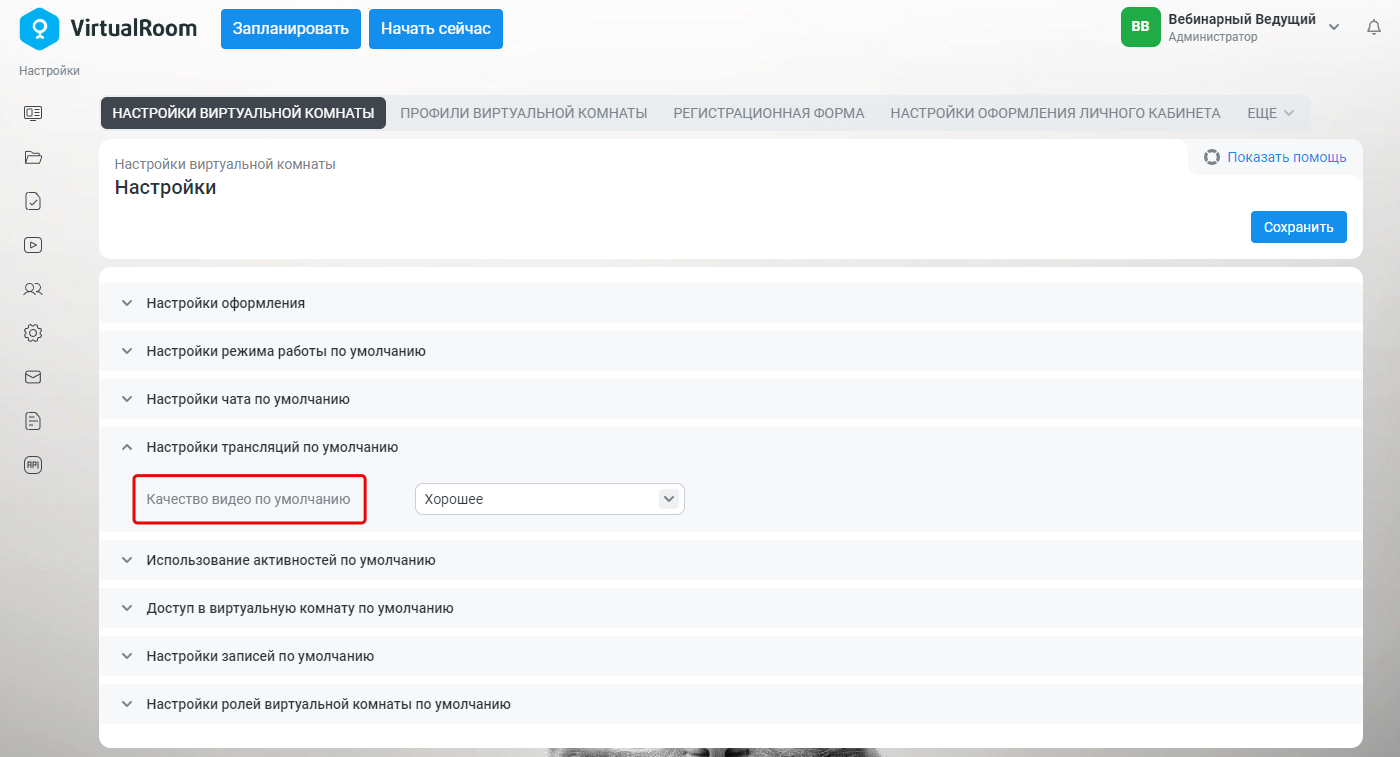Expand the ЕЩЕ tabs dropdown
Screen dimensions: 1400x757
click(x=1270, y=113)
